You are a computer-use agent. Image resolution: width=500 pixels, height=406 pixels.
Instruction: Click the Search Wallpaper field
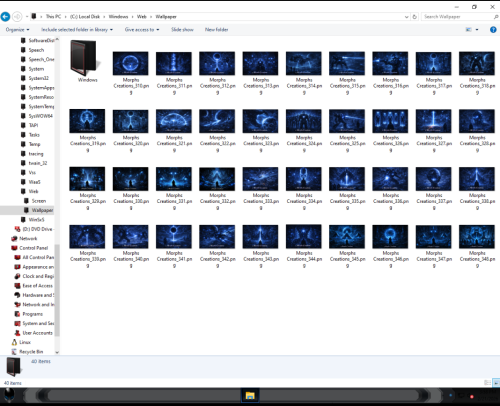tap(457, 17)
